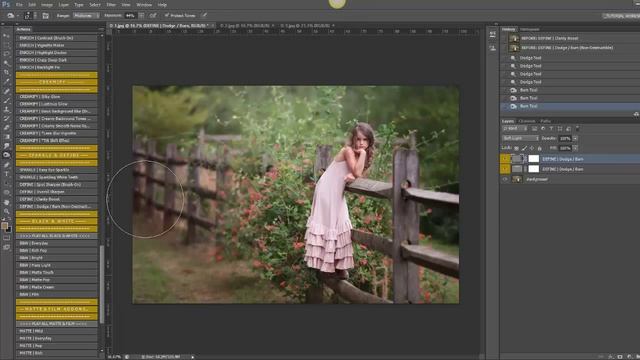640x360 pixels.
Task: Select the Quick Selection tool
Action: coord(7,63)
